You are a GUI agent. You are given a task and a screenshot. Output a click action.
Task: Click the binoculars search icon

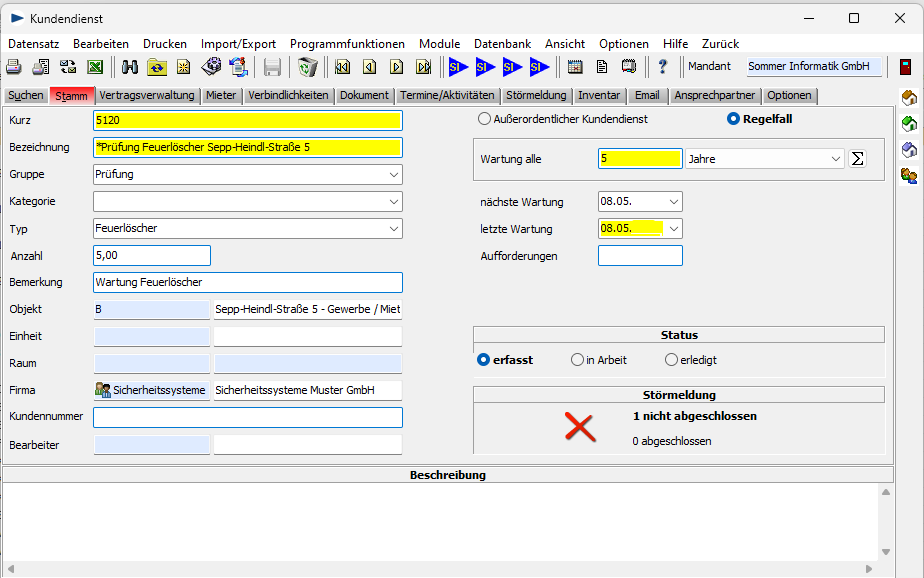[130, 67]
